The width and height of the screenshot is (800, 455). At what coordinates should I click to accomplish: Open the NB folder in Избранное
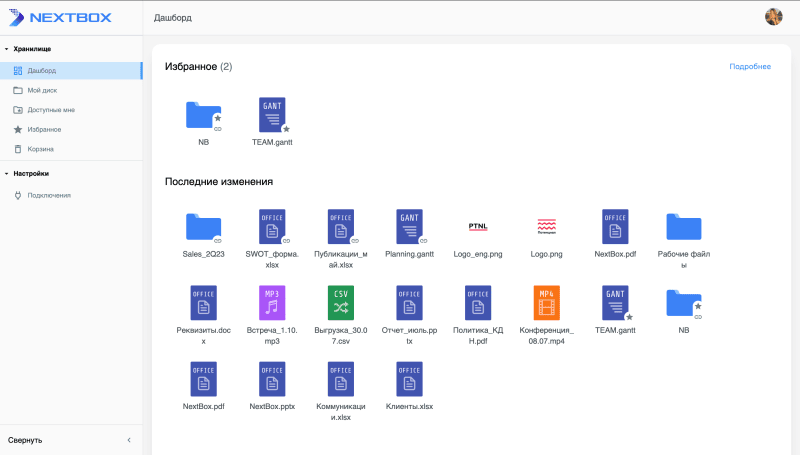tap(203, 115)
